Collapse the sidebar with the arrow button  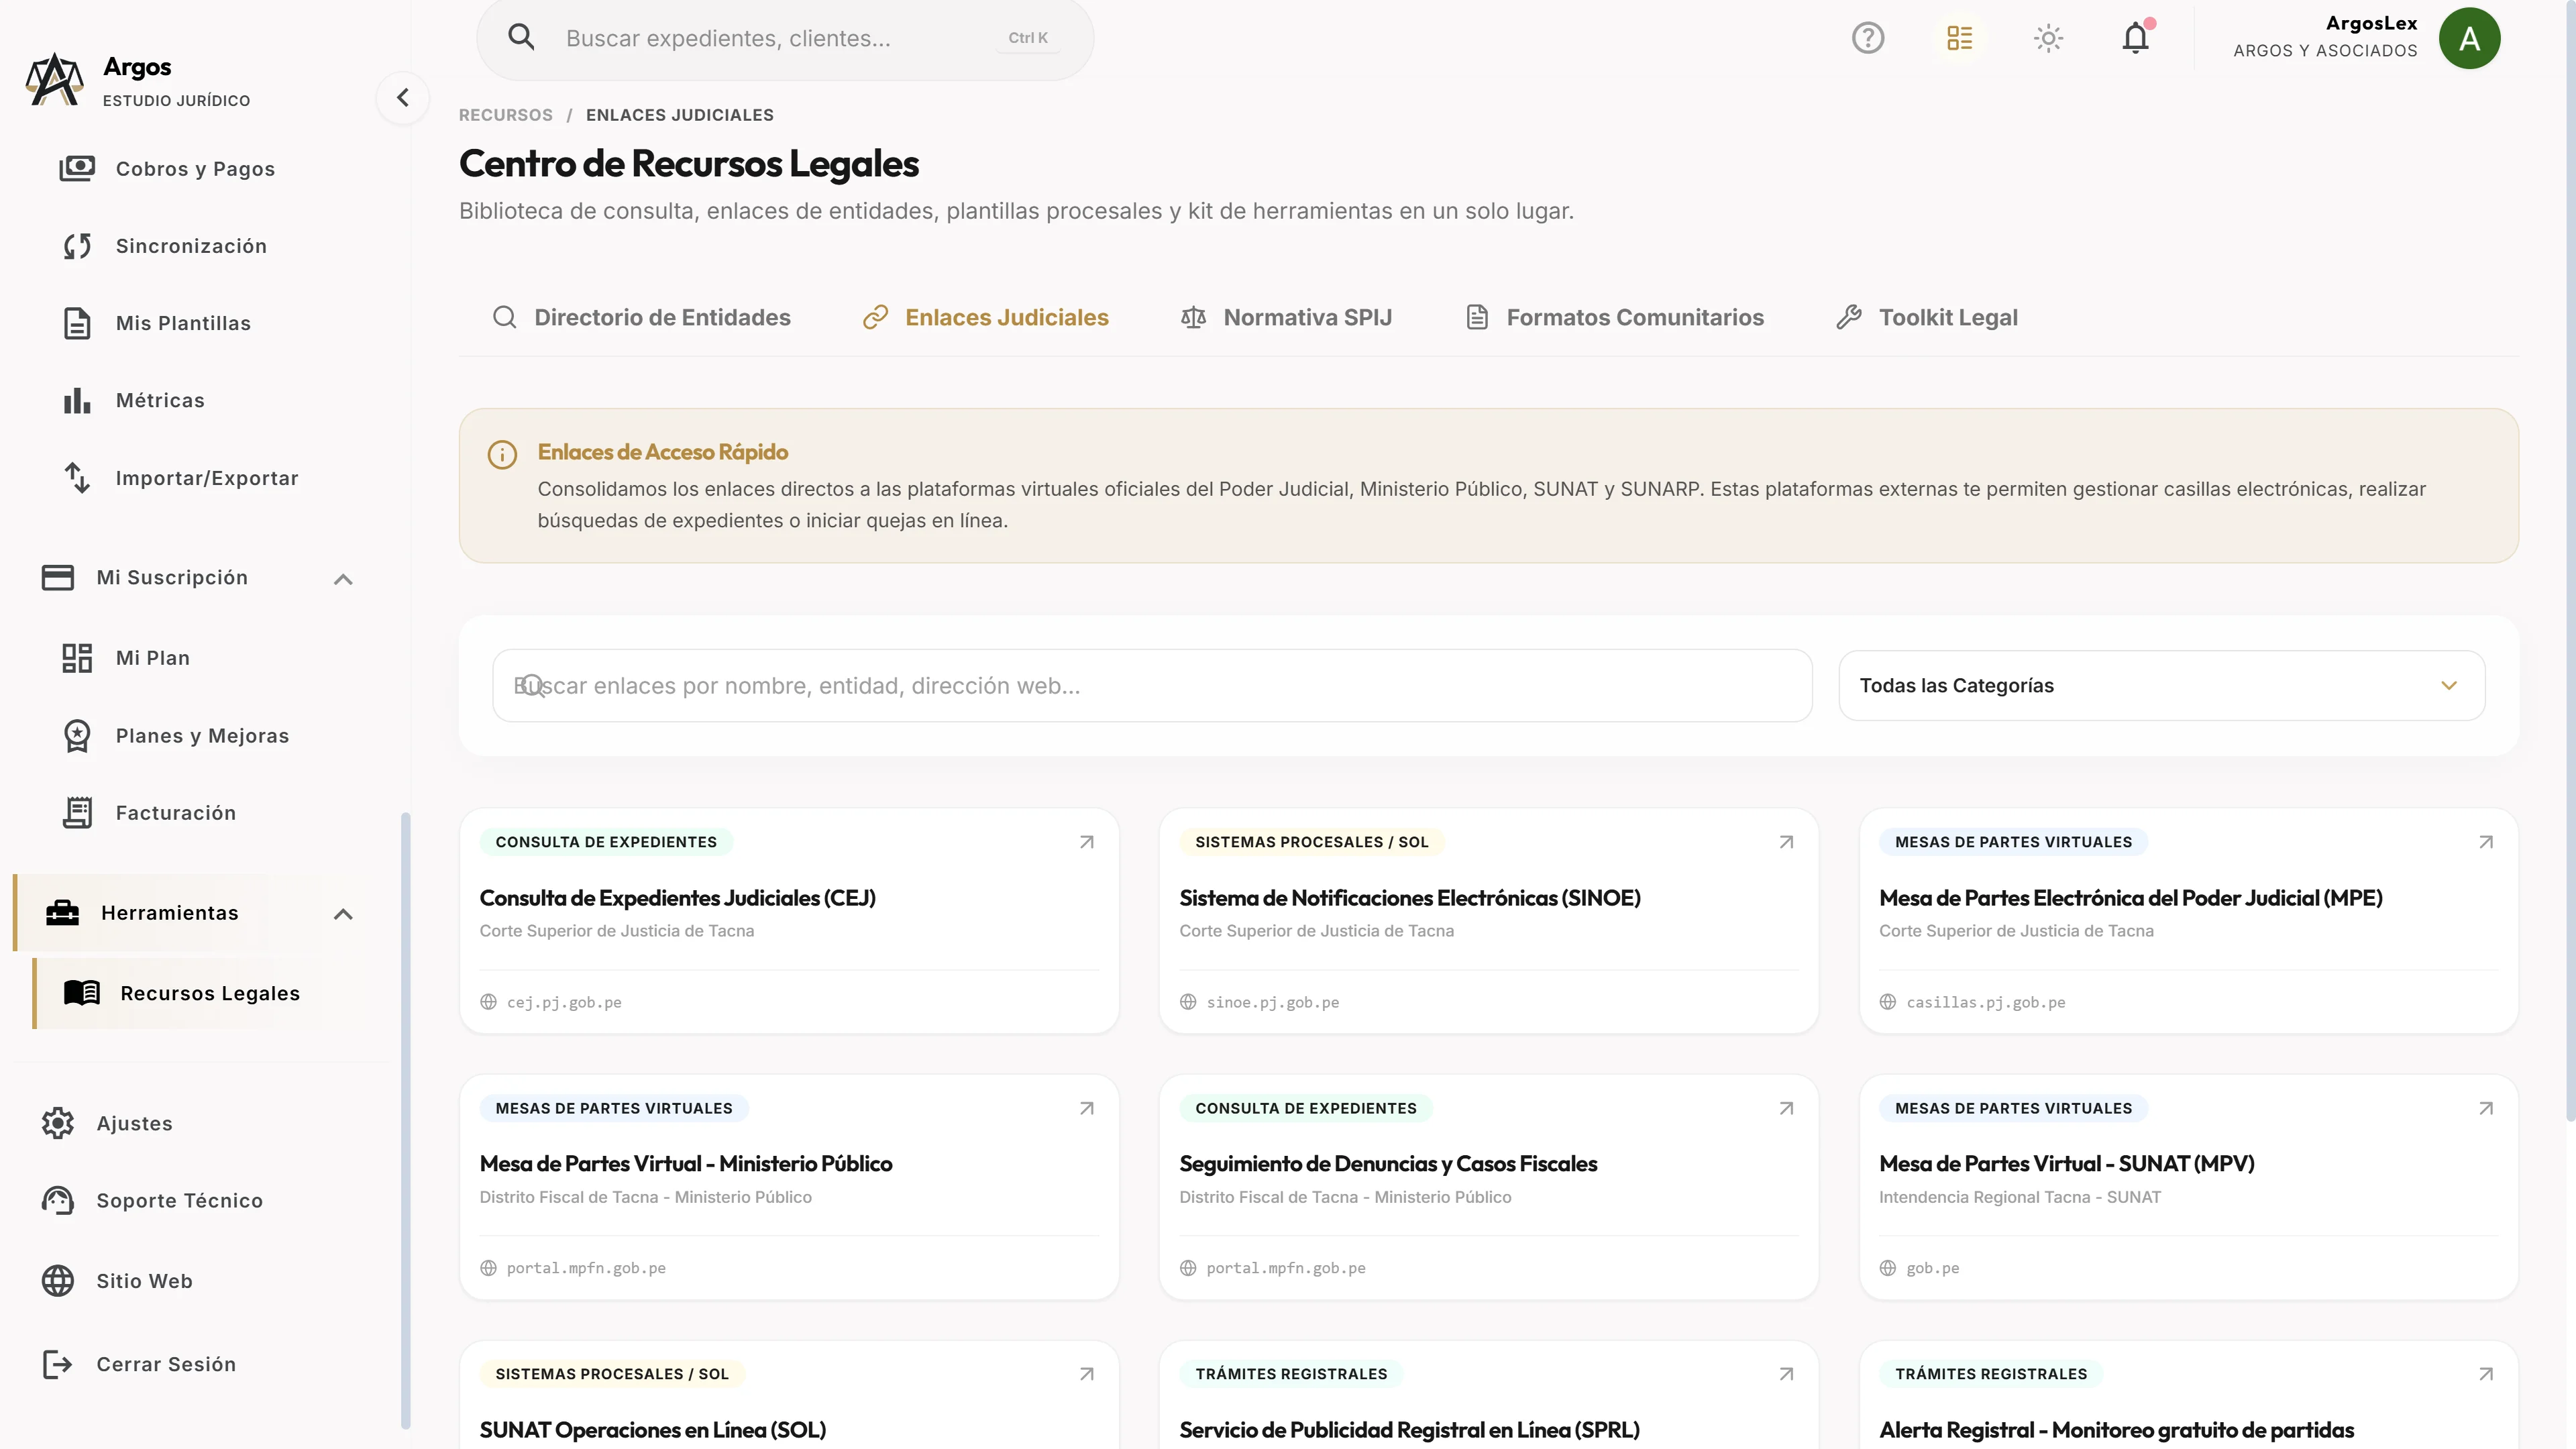403,98
